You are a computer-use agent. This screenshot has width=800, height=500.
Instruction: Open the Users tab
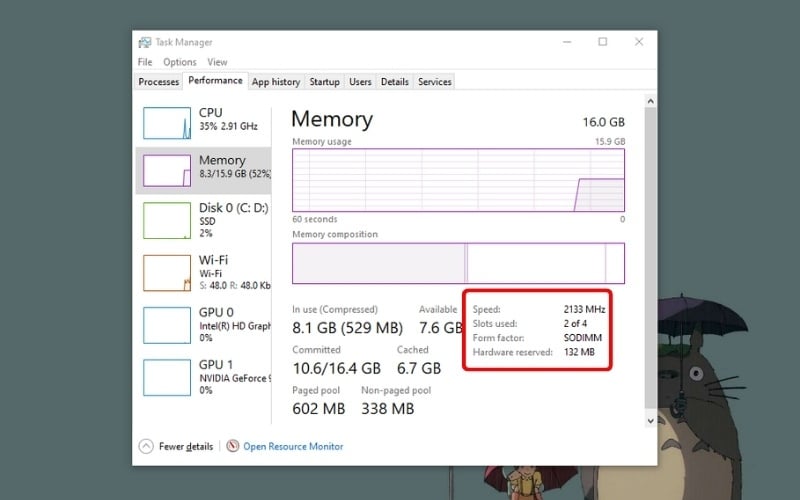click(360, 82)
